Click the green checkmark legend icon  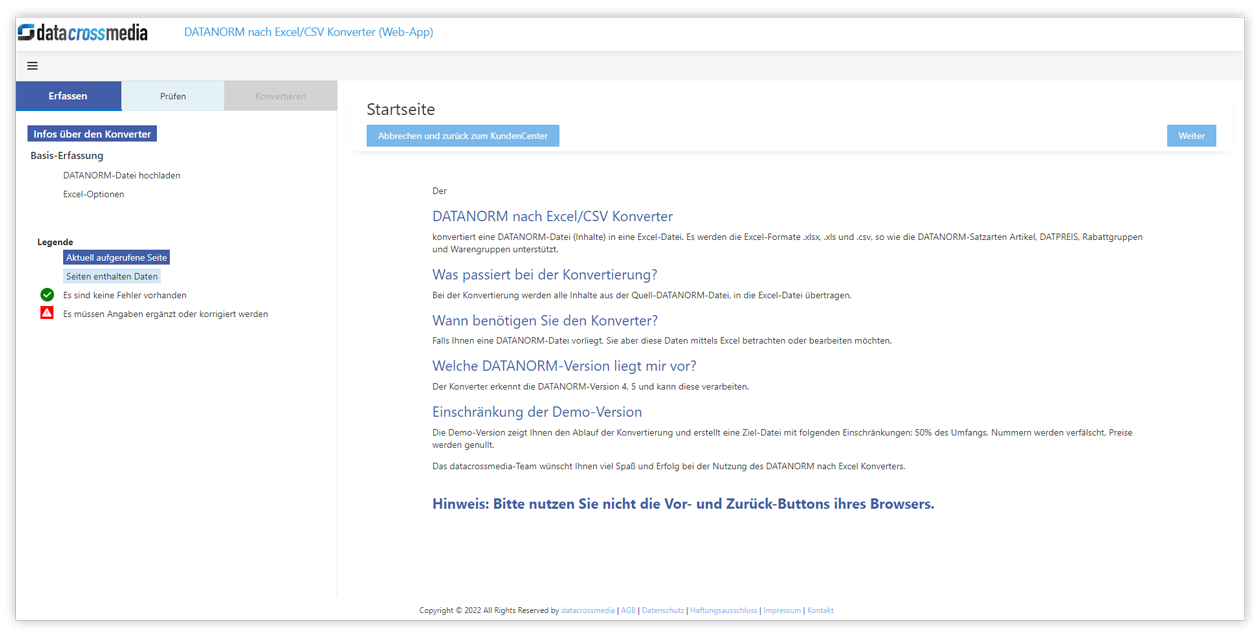point(47,295)
